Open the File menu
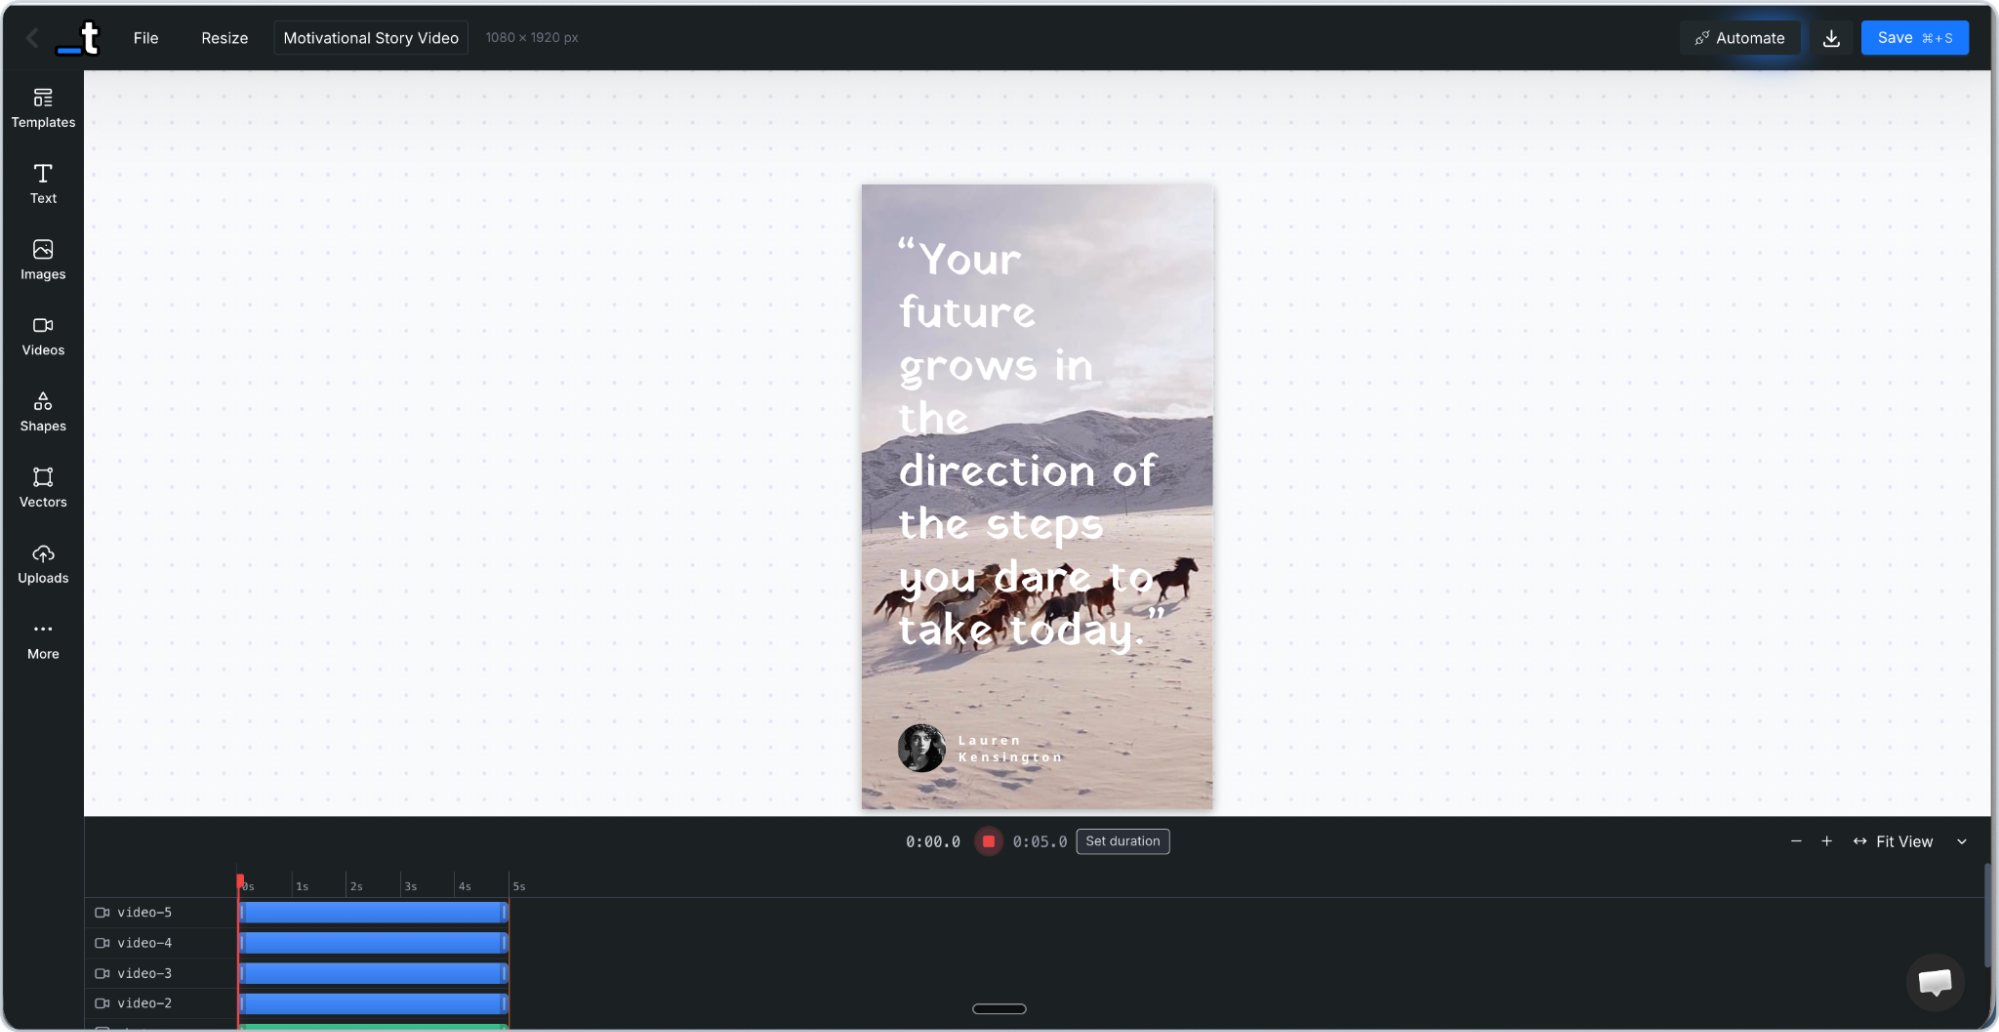The width and height of the screenshot is (1999, 1032). click(146, 38)
